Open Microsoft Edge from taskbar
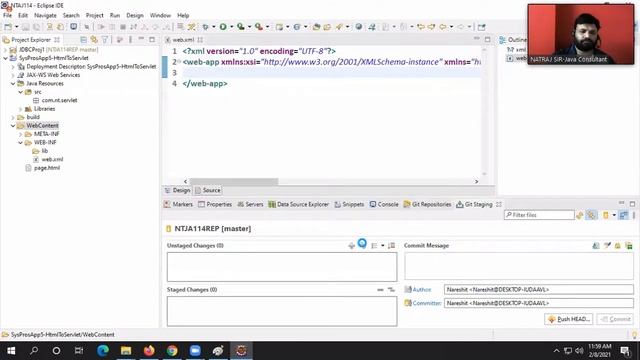Viewport: 640px width, 360px height. [103, 351]
